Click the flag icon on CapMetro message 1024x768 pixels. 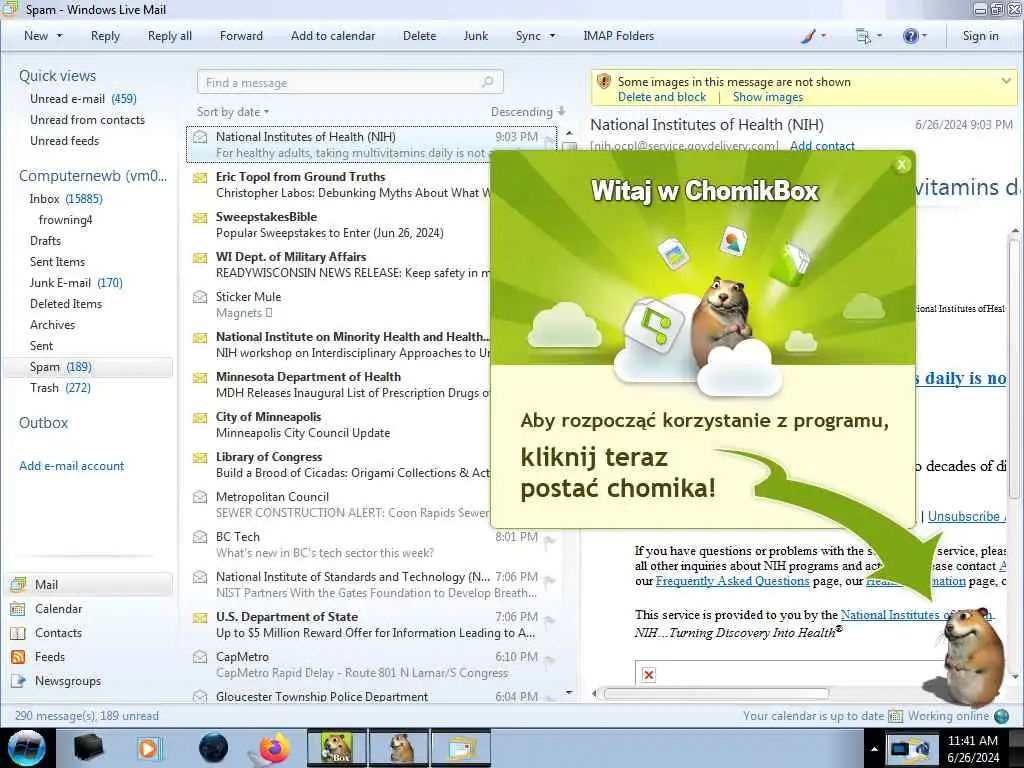pos(550,661)
